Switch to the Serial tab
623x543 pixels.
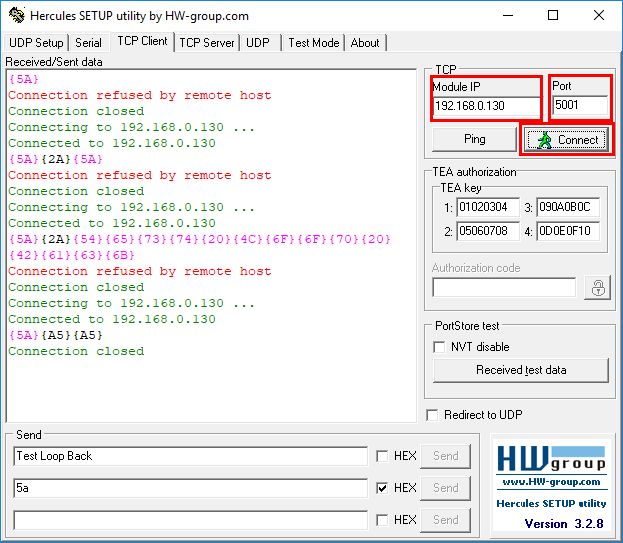coord(88,43)
